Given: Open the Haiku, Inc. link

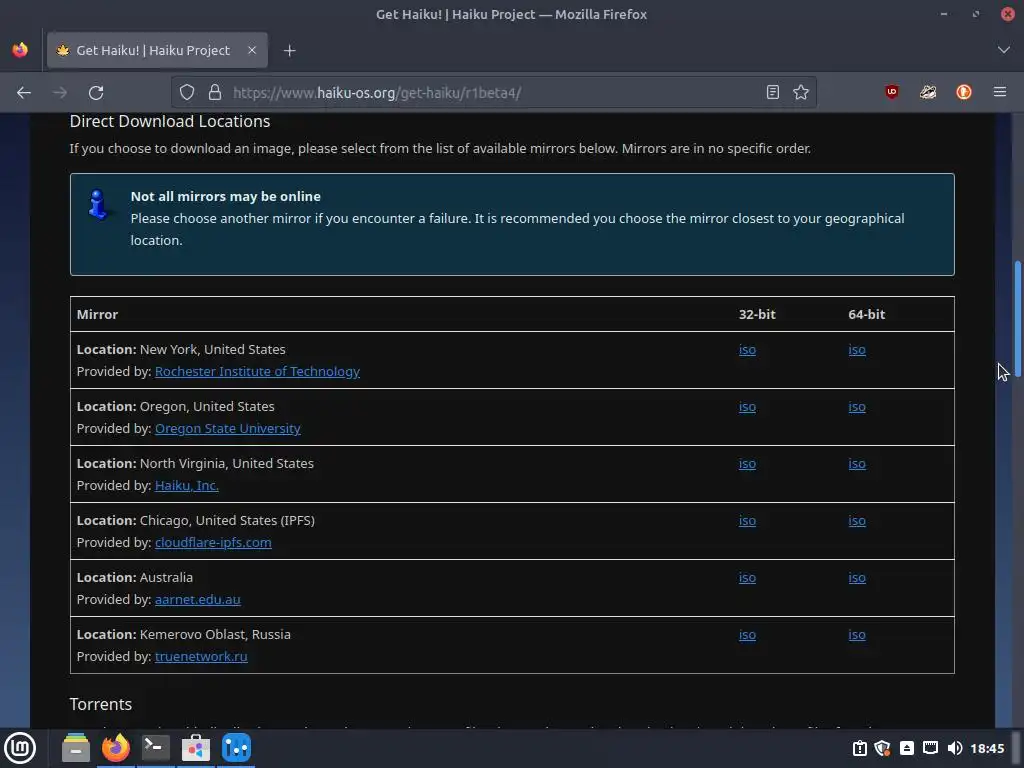Looking at the screenshot, I should coord(187,485).
